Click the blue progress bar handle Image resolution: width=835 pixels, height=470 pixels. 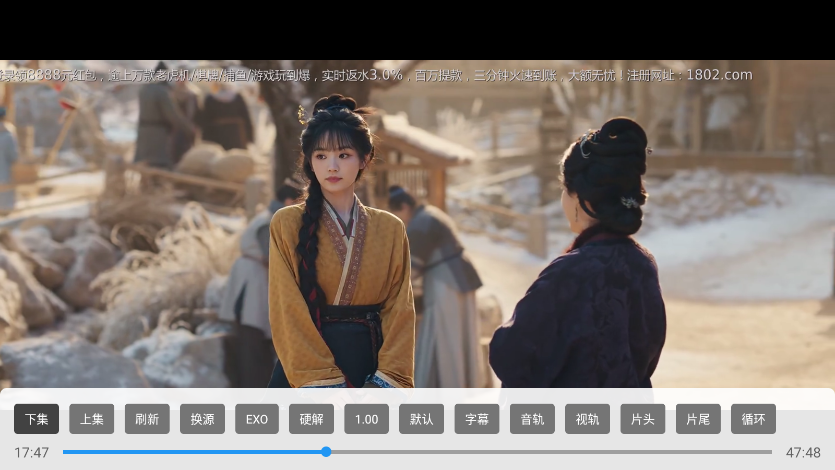coord(326,452)
